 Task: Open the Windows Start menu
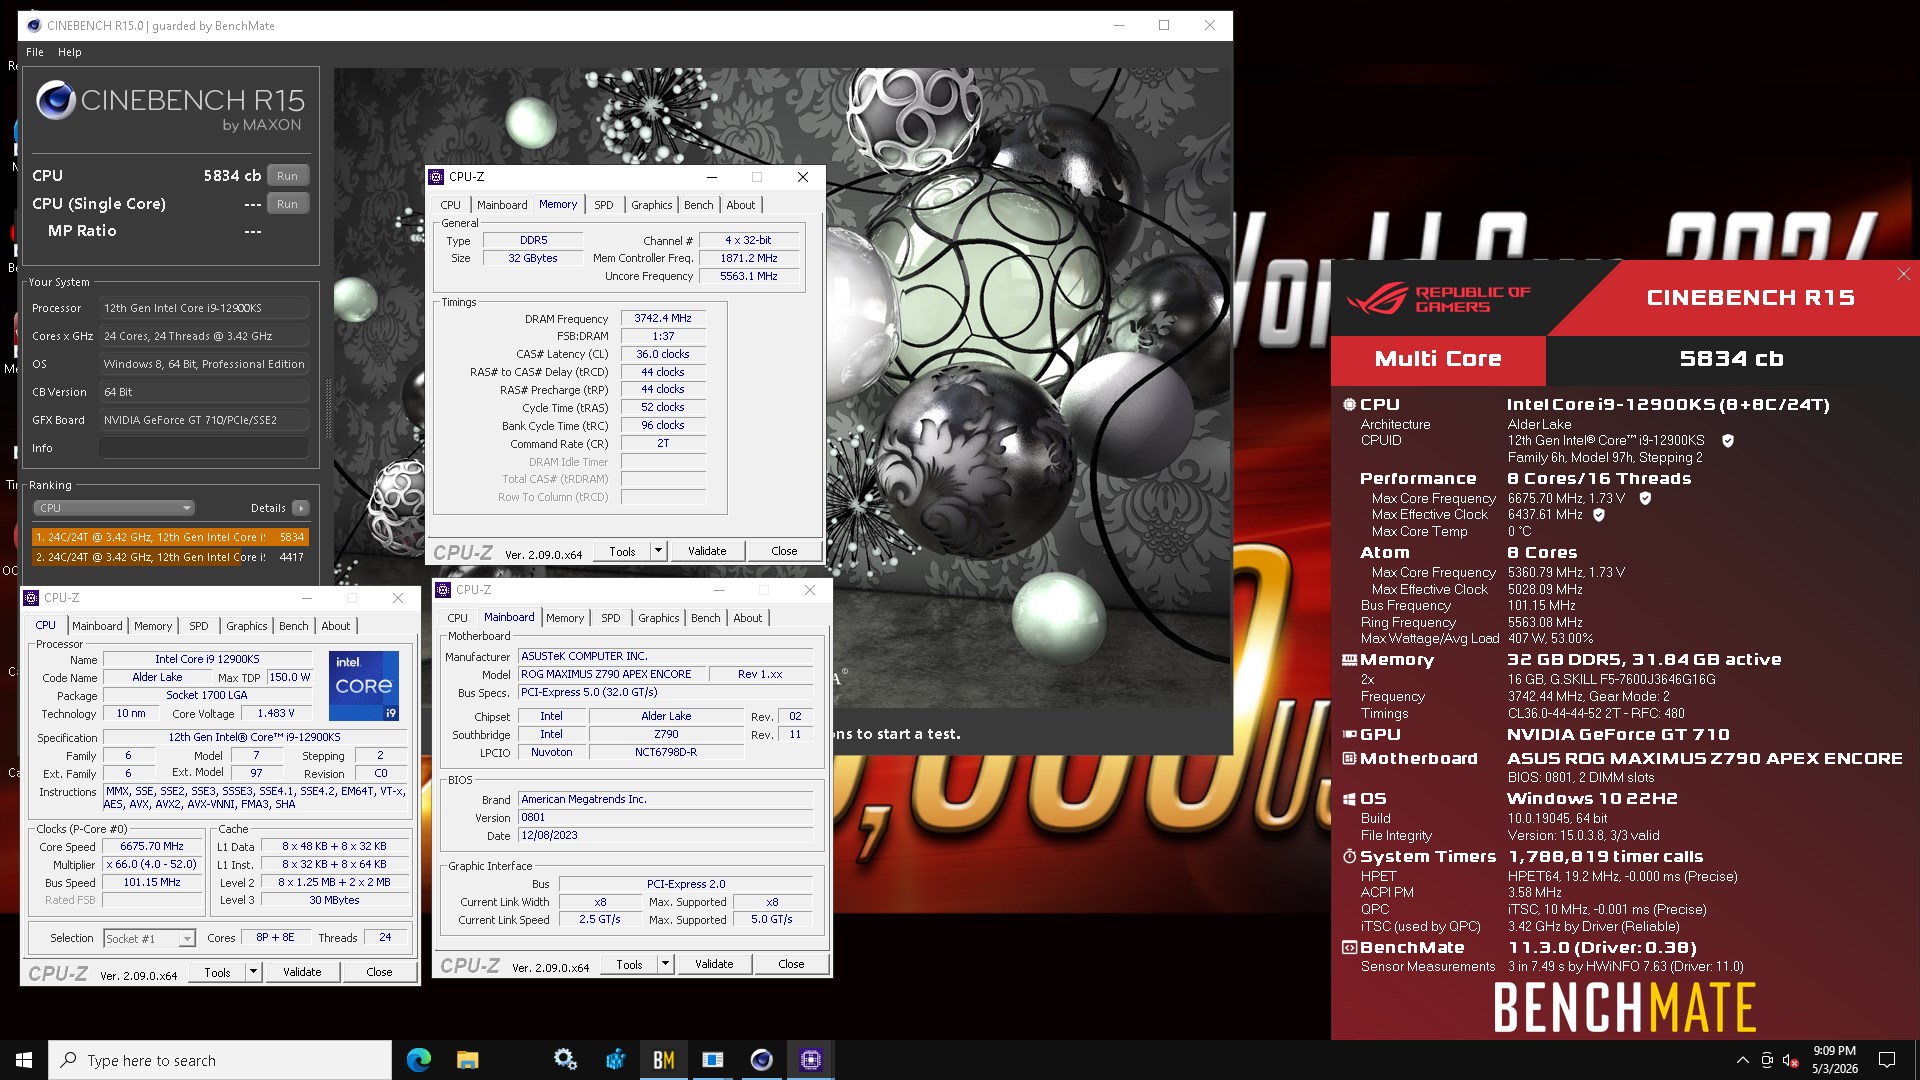[24, 1060]
